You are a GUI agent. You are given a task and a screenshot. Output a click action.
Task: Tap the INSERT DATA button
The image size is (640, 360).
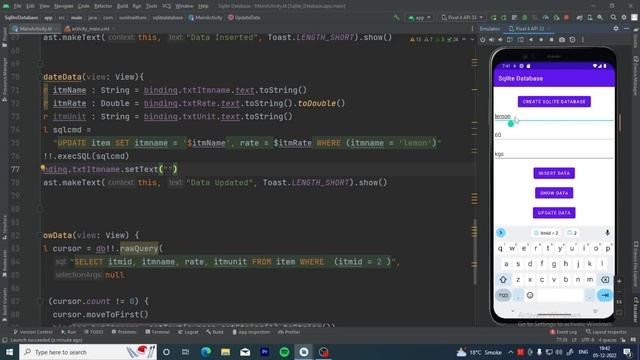tap(554, 173)
